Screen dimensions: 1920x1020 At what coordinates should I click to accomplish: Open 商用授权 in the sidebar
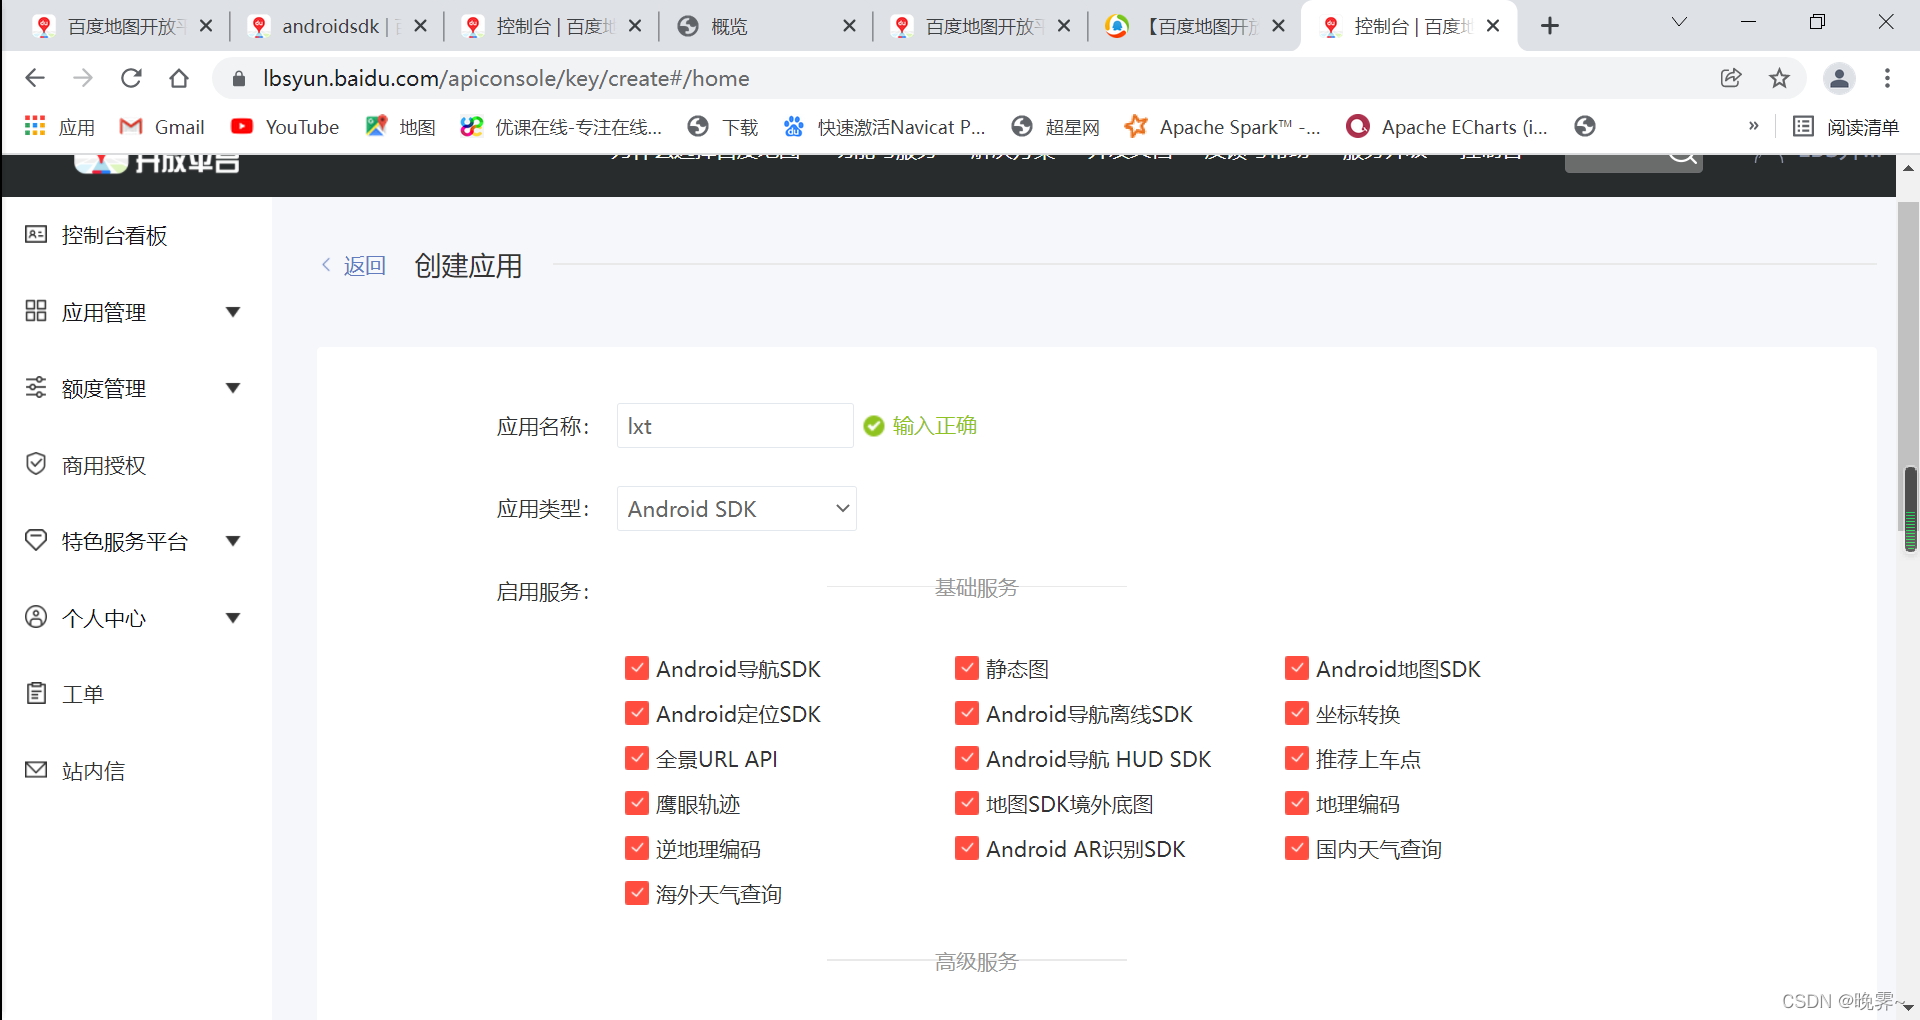[x=85, y=465]
